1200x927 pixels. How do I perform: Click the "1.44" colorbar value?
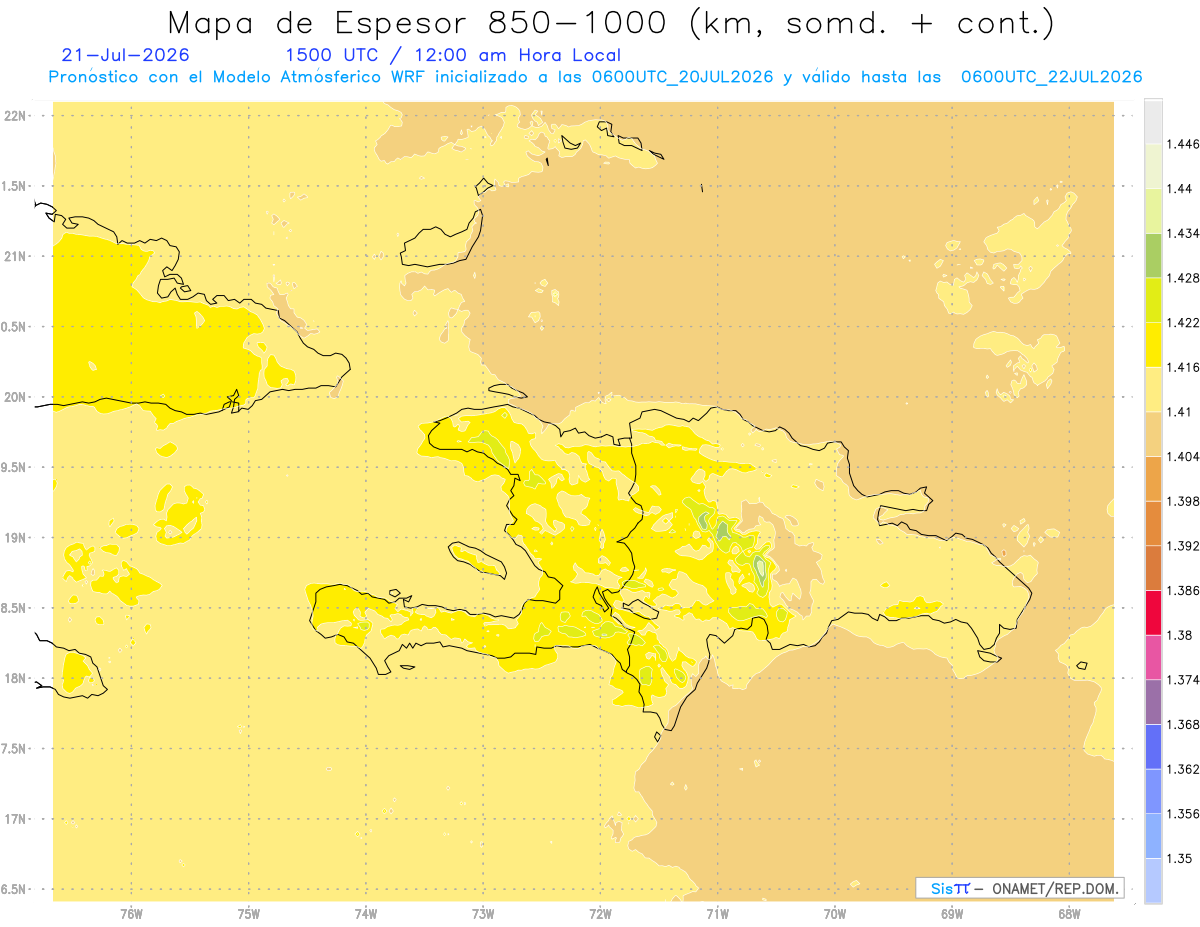1179,189
